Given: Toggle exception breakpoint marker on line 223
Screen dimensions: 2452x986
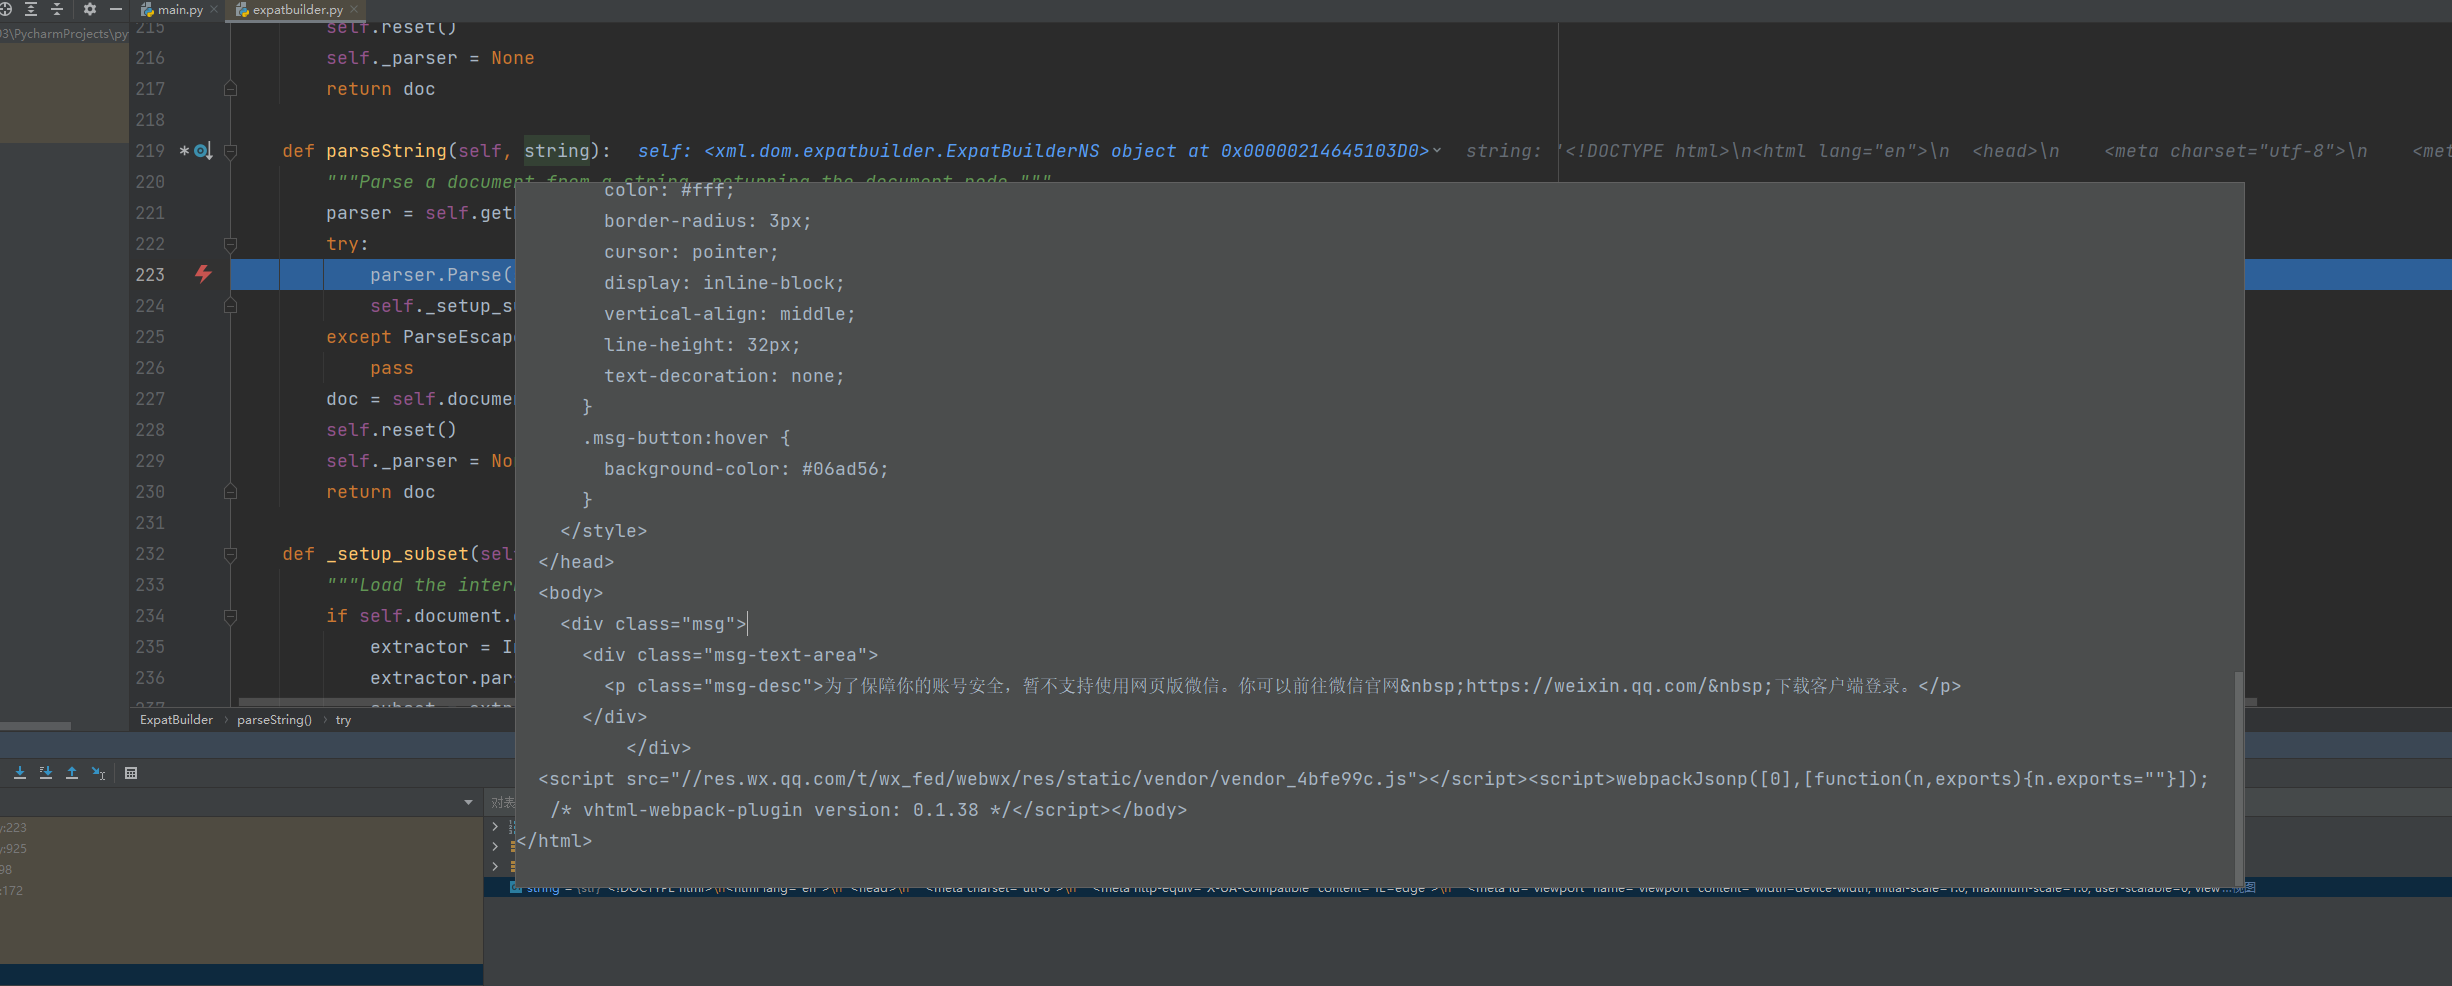Looking at the screenshot, I should [x=203, y=274].
